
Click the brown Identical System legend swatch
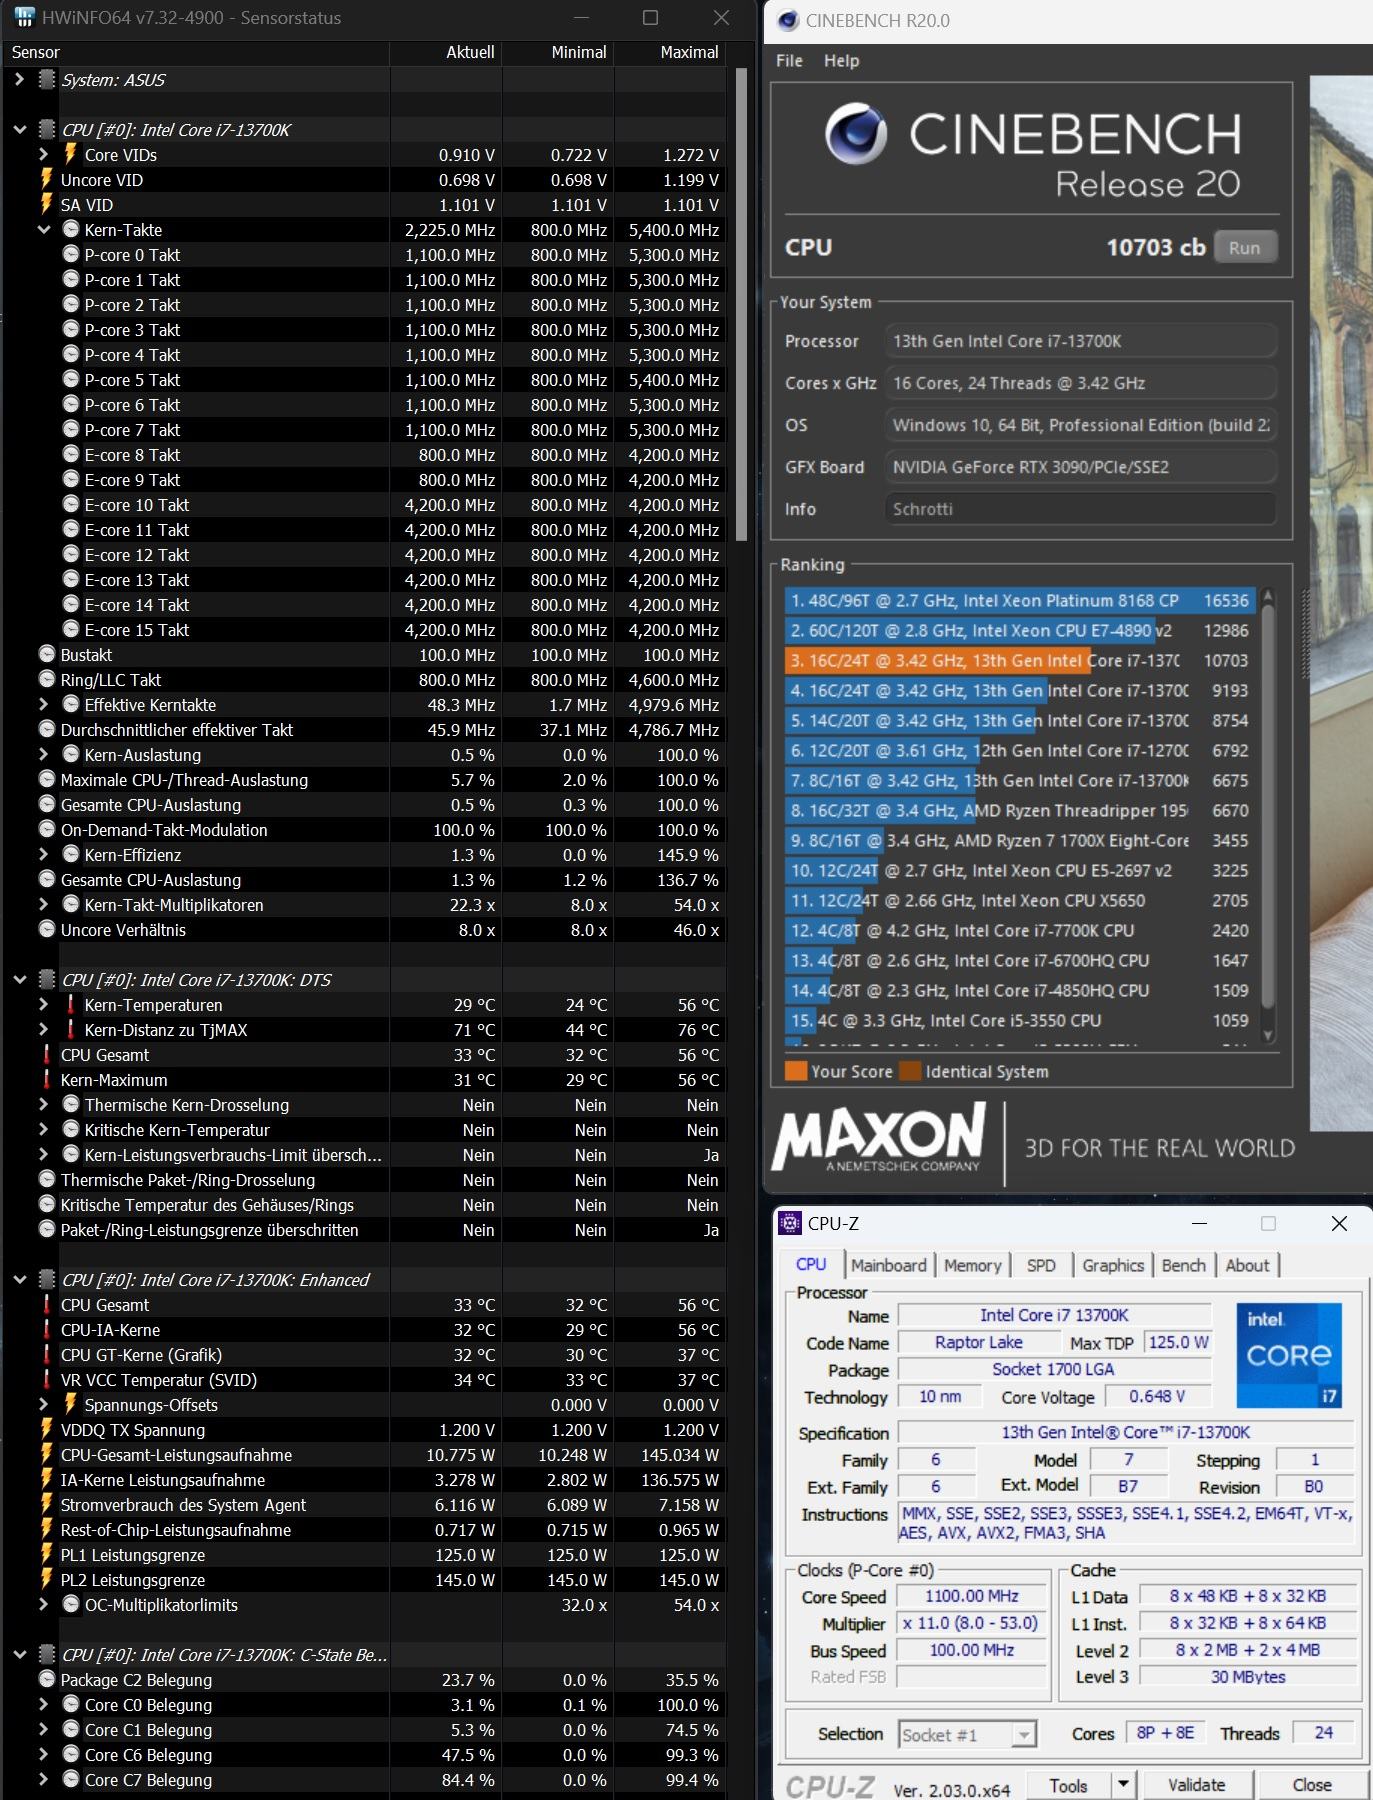tap(909, 1071)
